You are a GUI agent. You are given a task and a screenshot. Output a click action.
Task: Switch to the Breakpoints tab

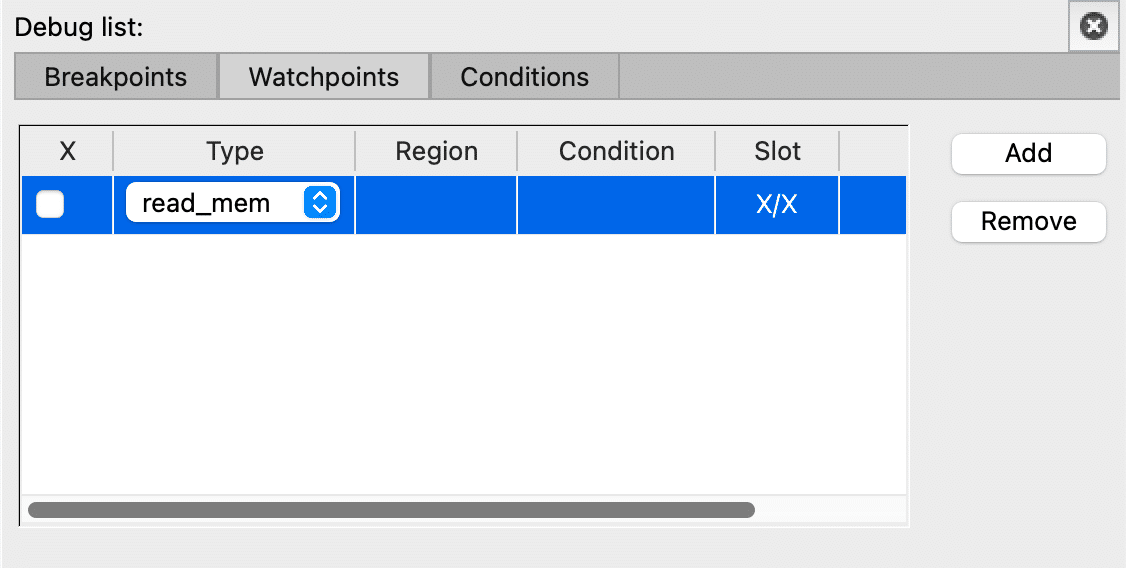coord(116,77)
